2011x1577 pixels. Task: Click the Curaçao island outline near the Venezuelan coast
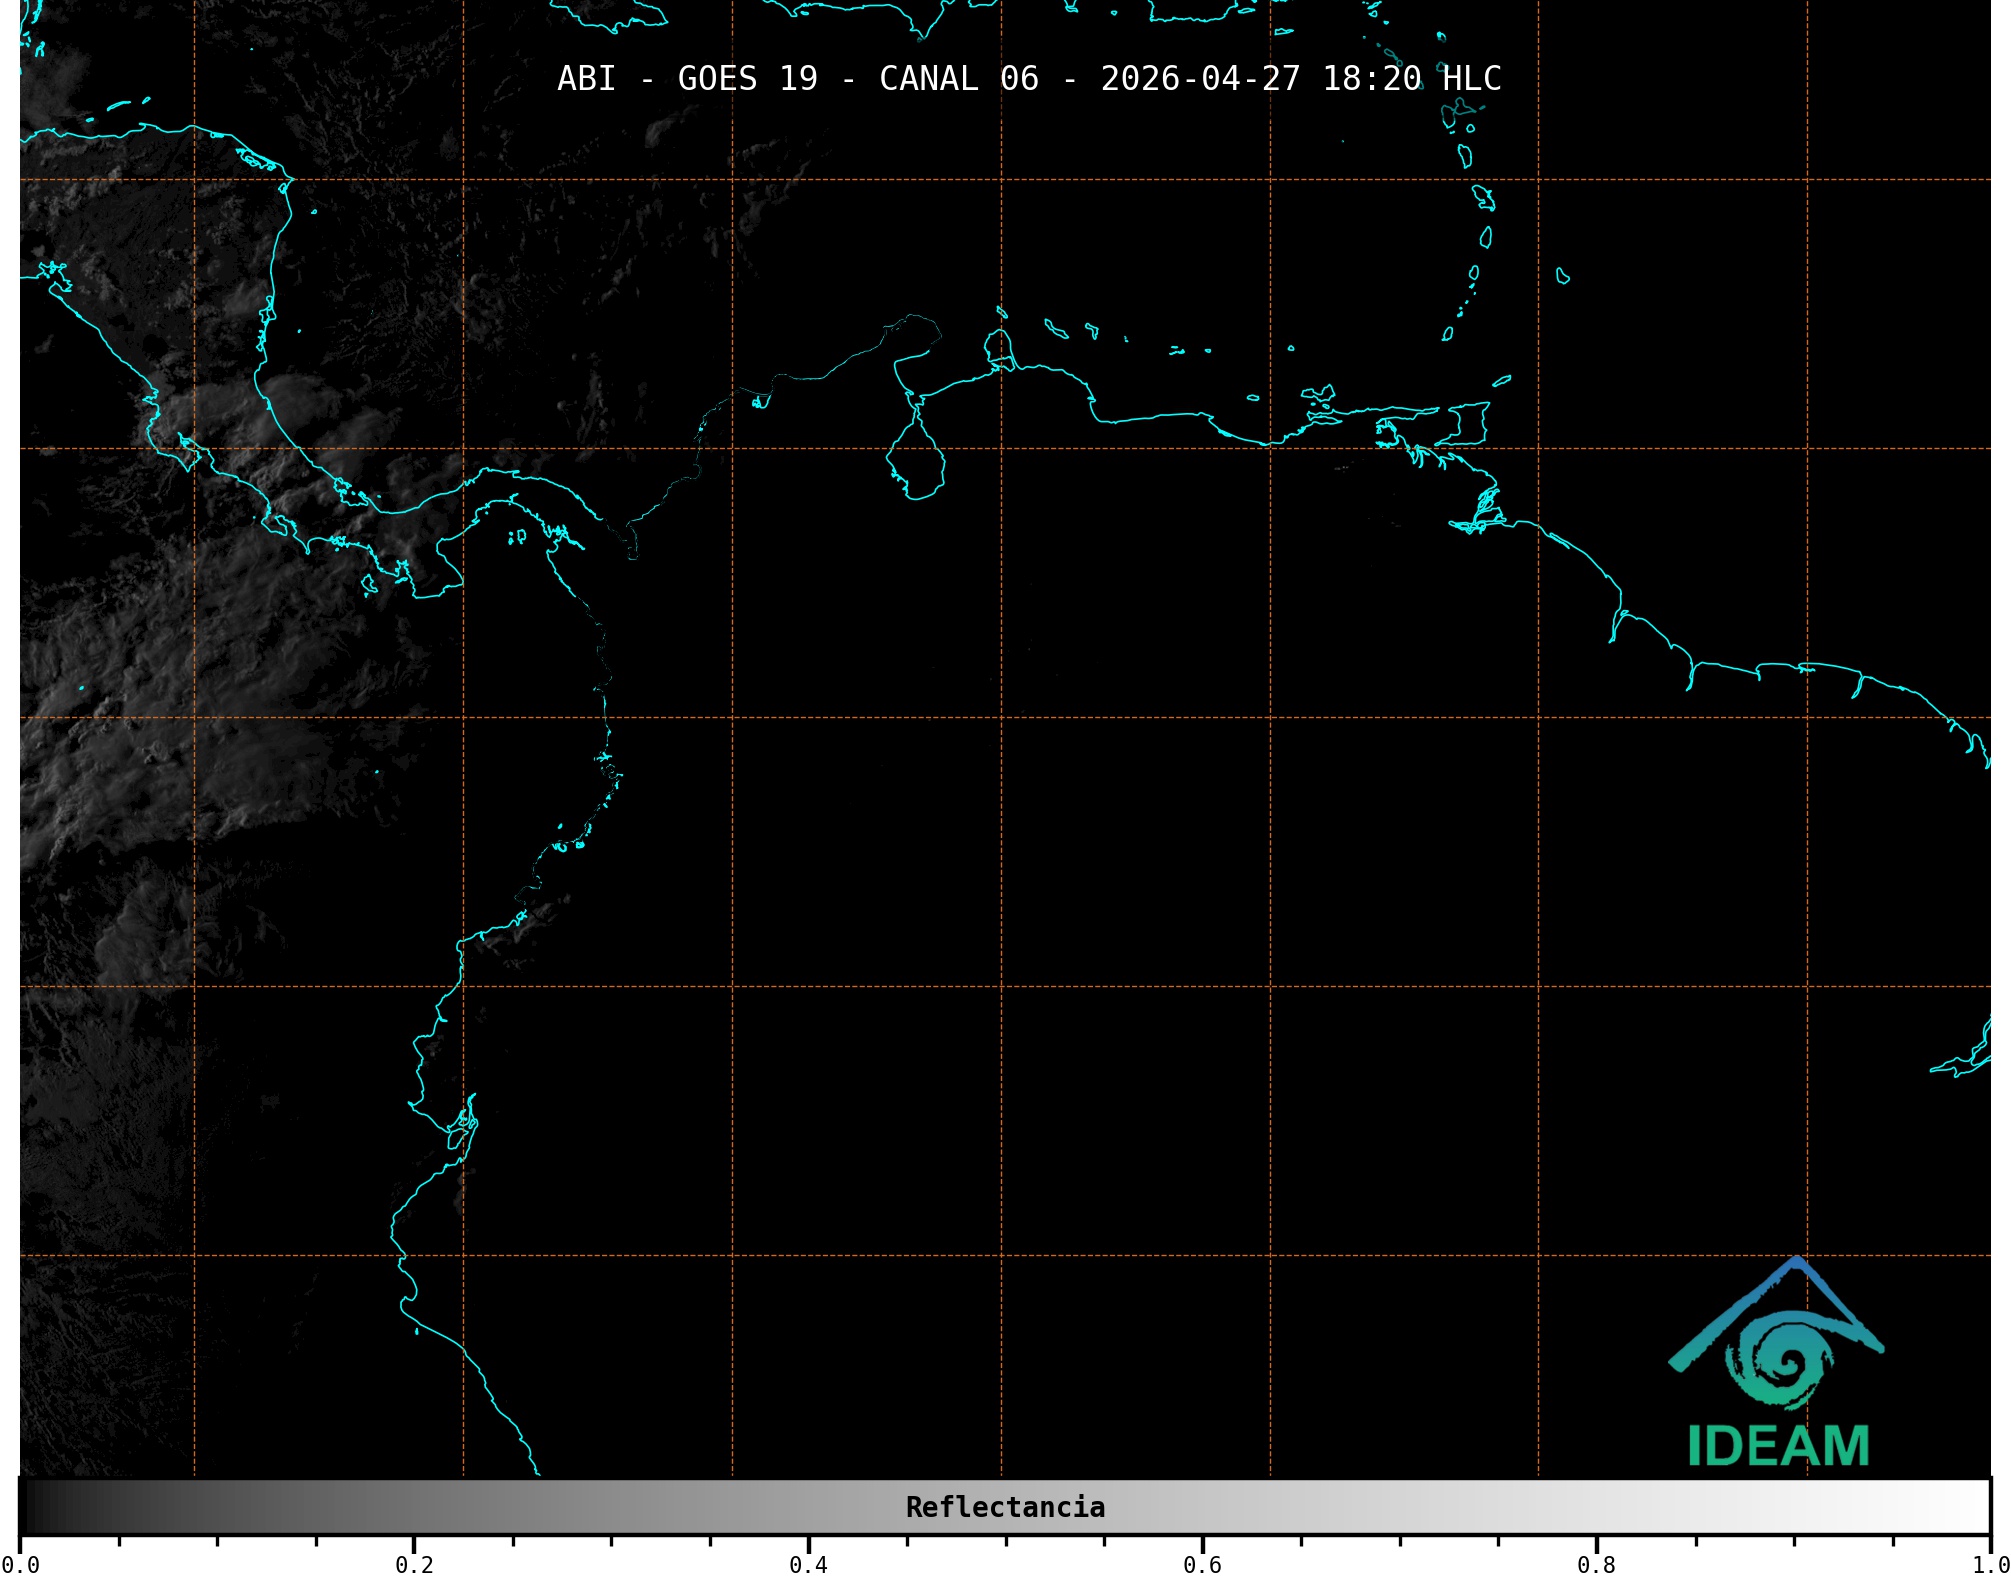[x=1055, y=328]
